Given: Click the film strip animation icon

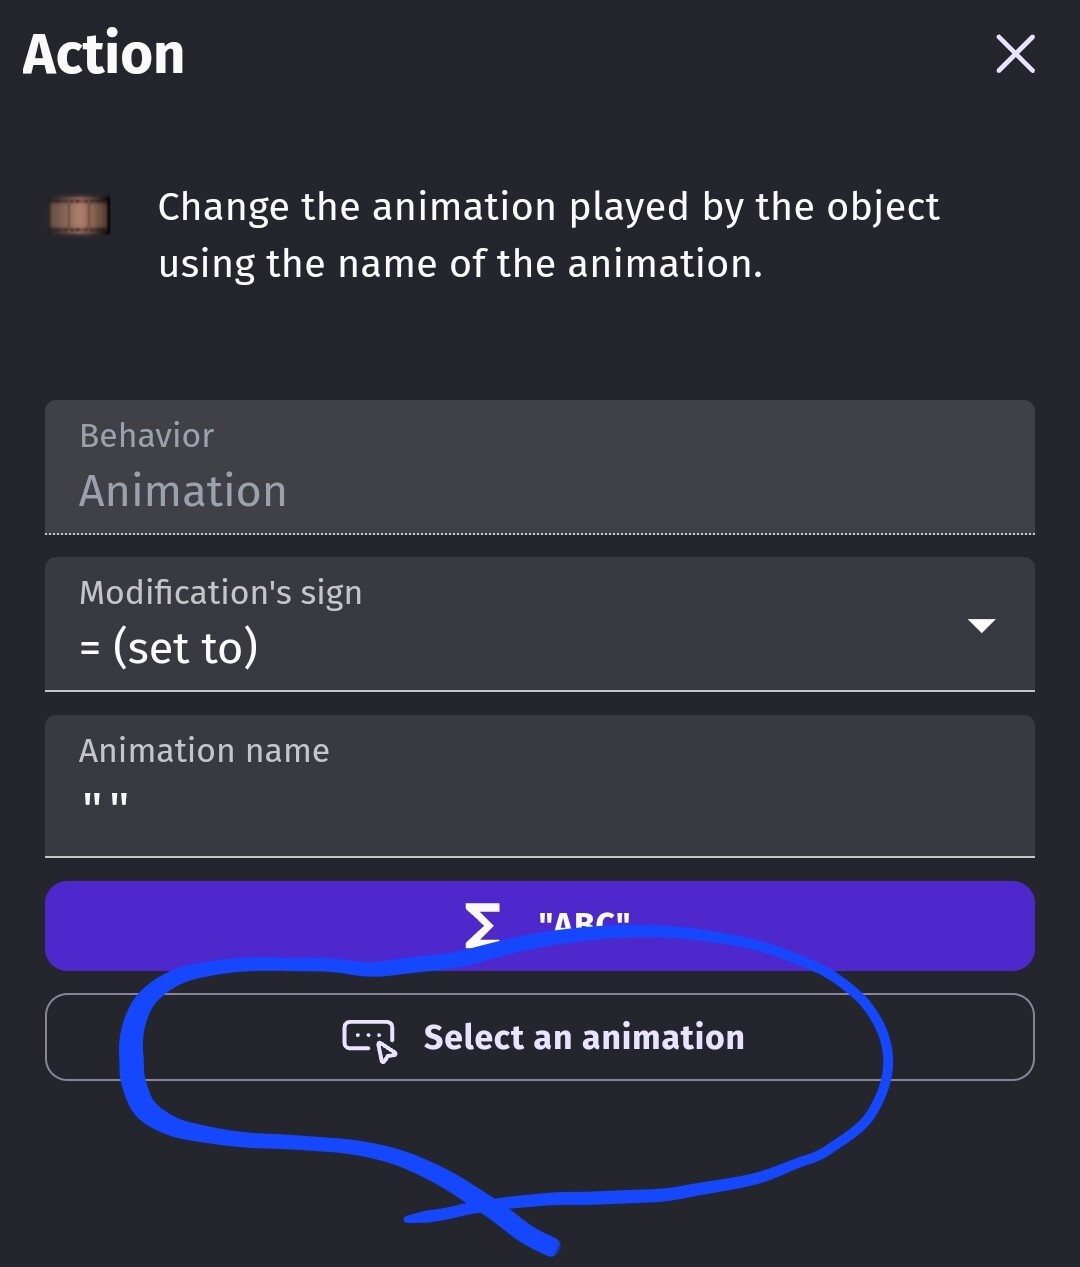Looking at the screenshot, I should (80, 215).
